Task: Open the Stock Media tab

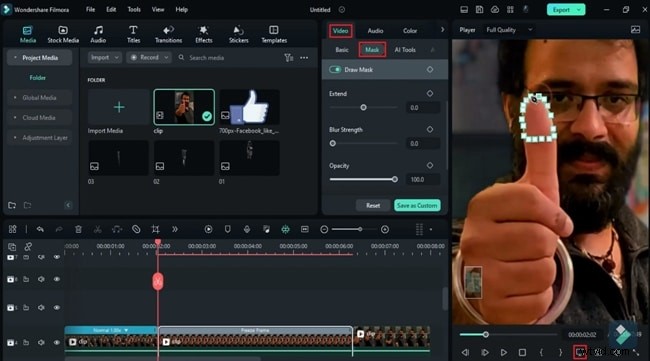Action: pyautogui.click(x=63, y=34)
